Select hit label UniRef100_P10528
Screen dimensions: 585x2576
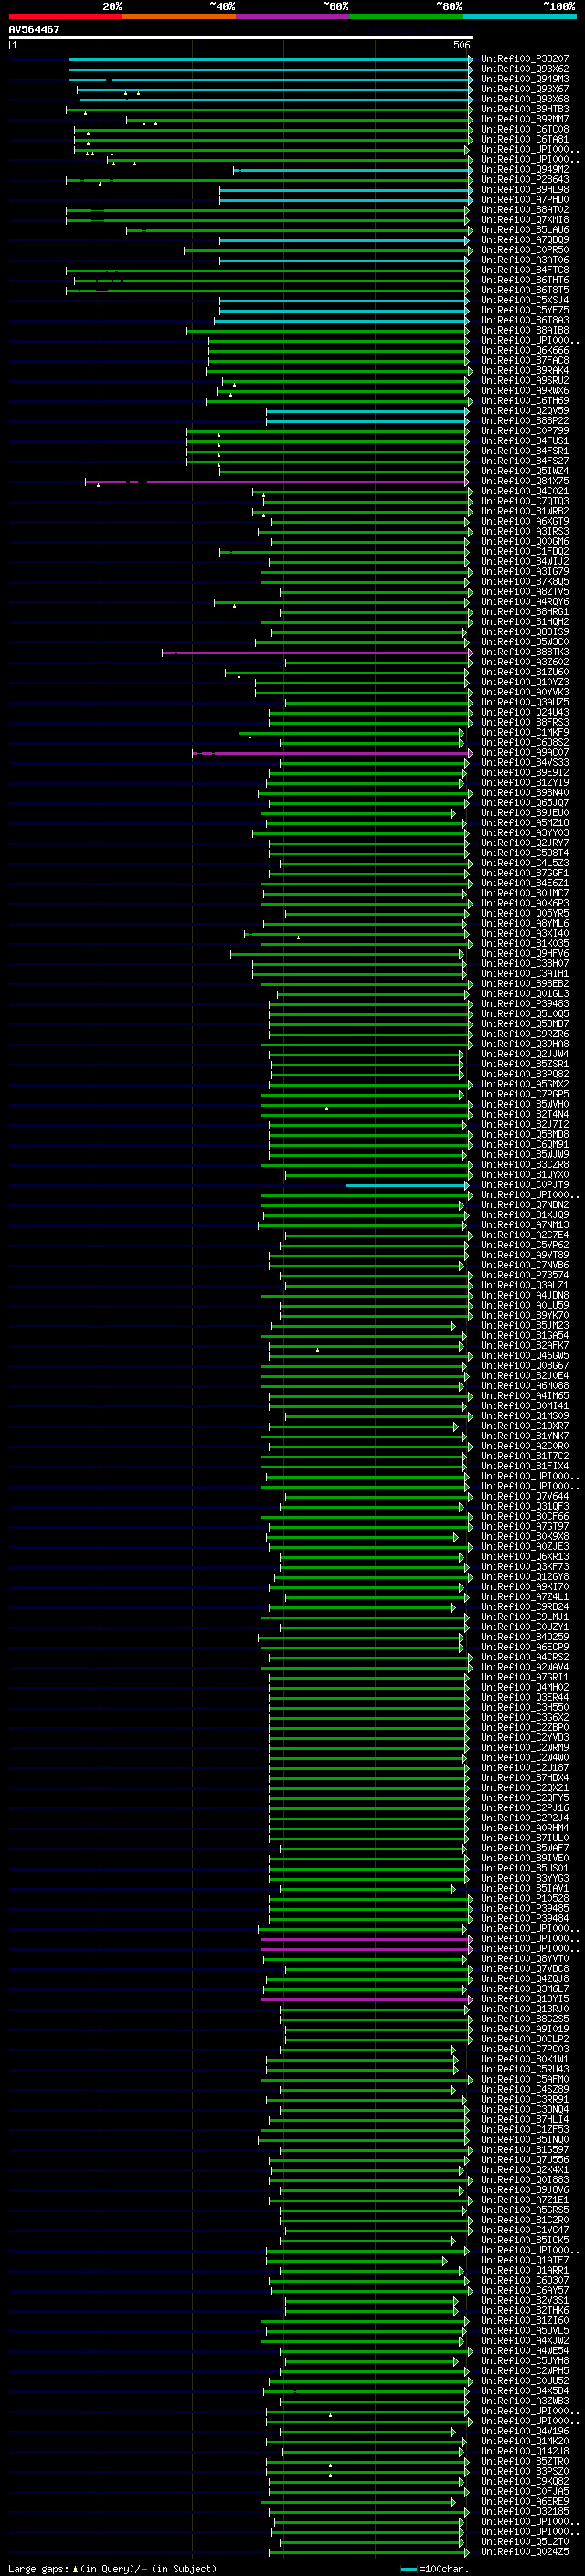coord(525,1898)
